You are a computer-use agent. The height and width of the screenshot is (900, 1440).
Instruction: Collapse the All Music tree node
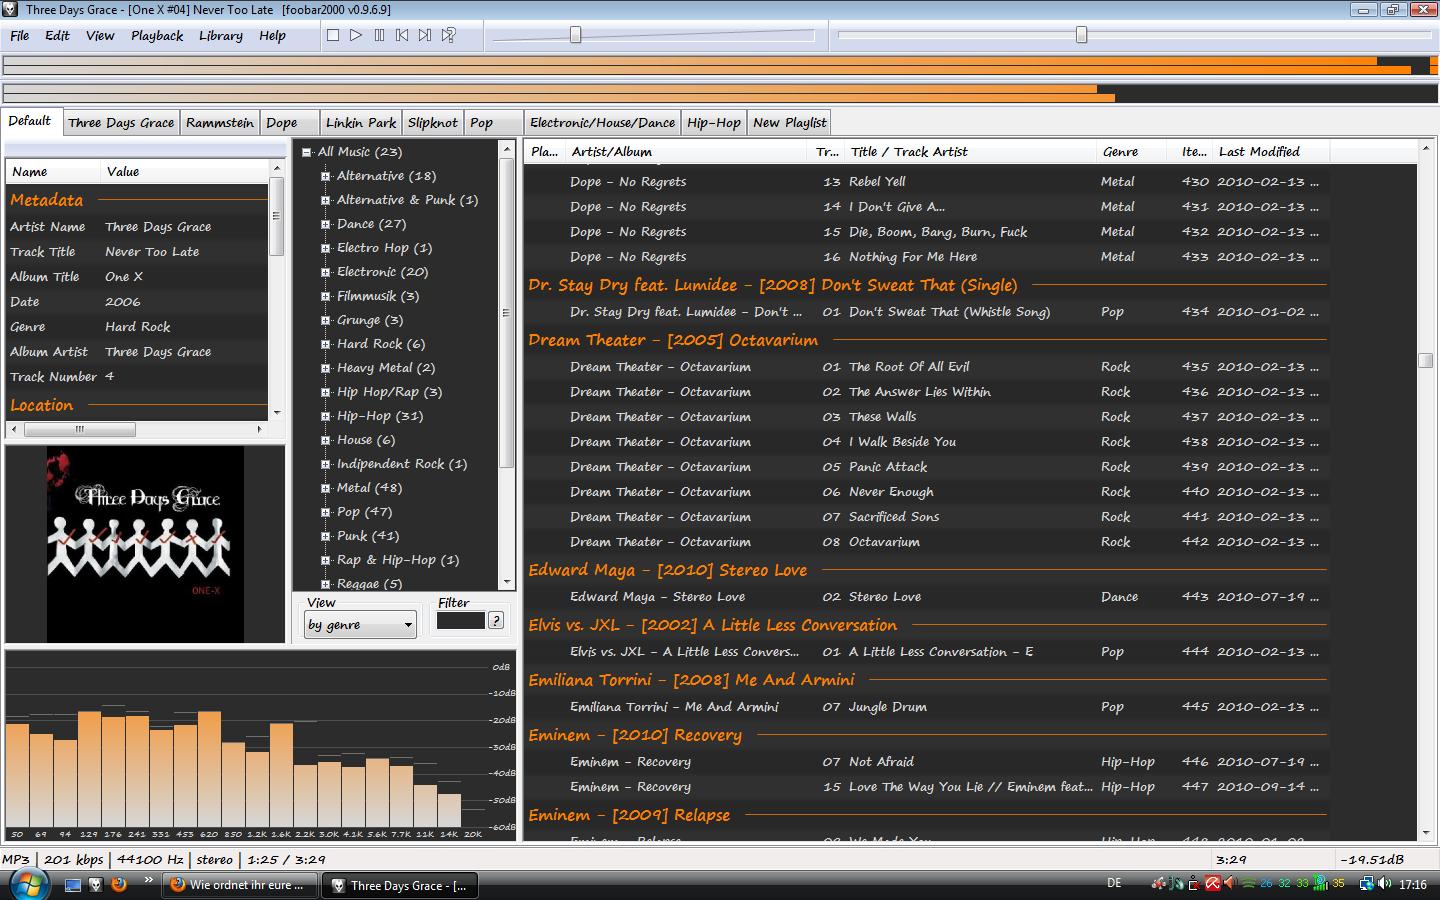coord(307,152)
